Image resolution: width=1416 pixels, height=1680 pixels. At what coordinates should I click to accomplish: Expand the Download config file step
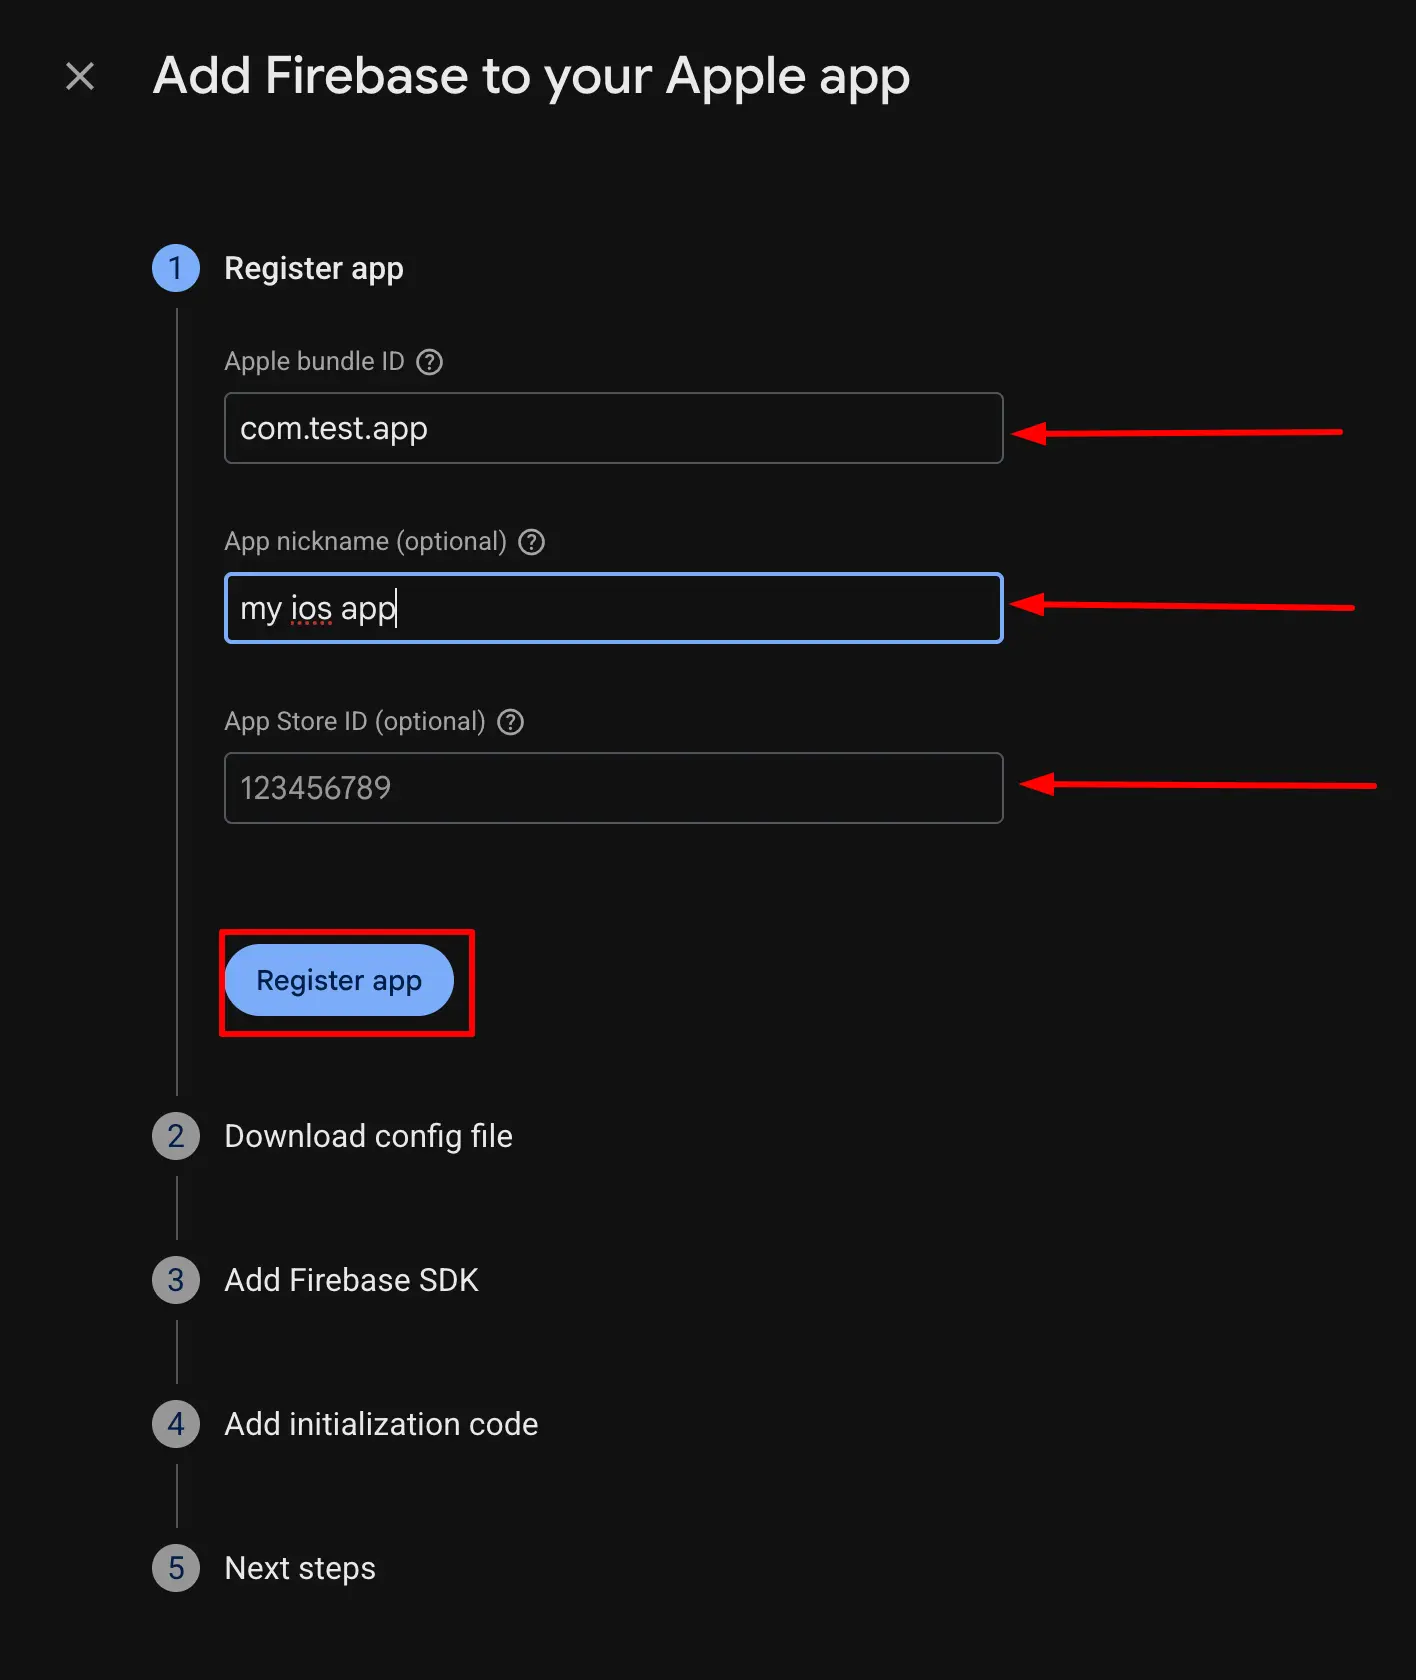click(x=368, y=1136)
